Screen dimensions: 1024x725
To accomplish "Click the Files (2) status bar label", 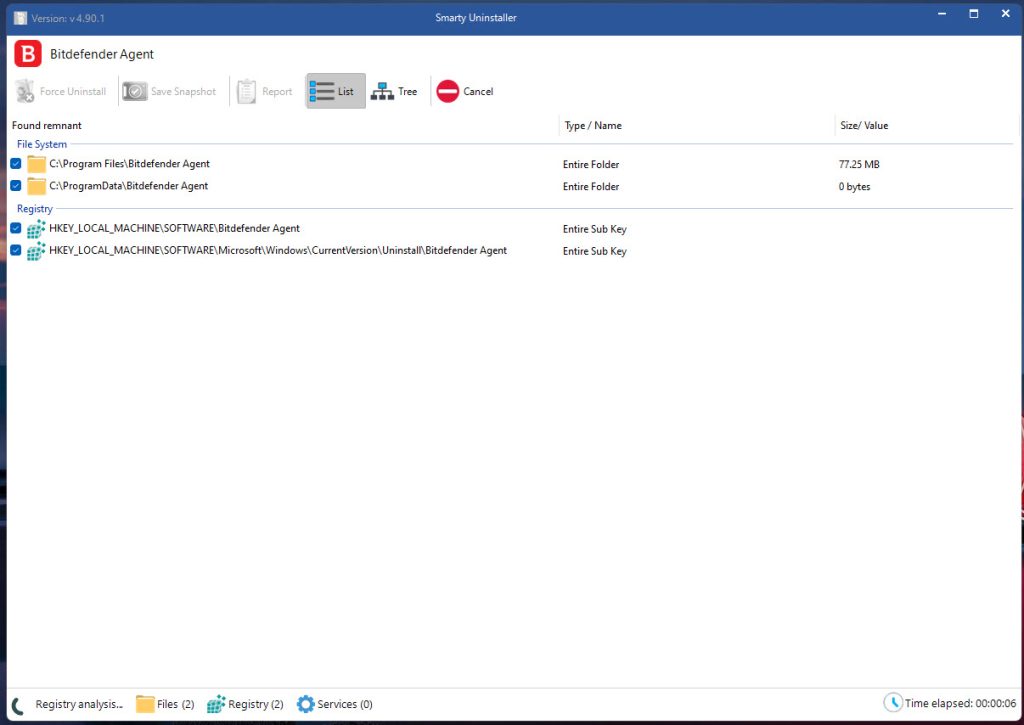I will [x=176, y=704].
